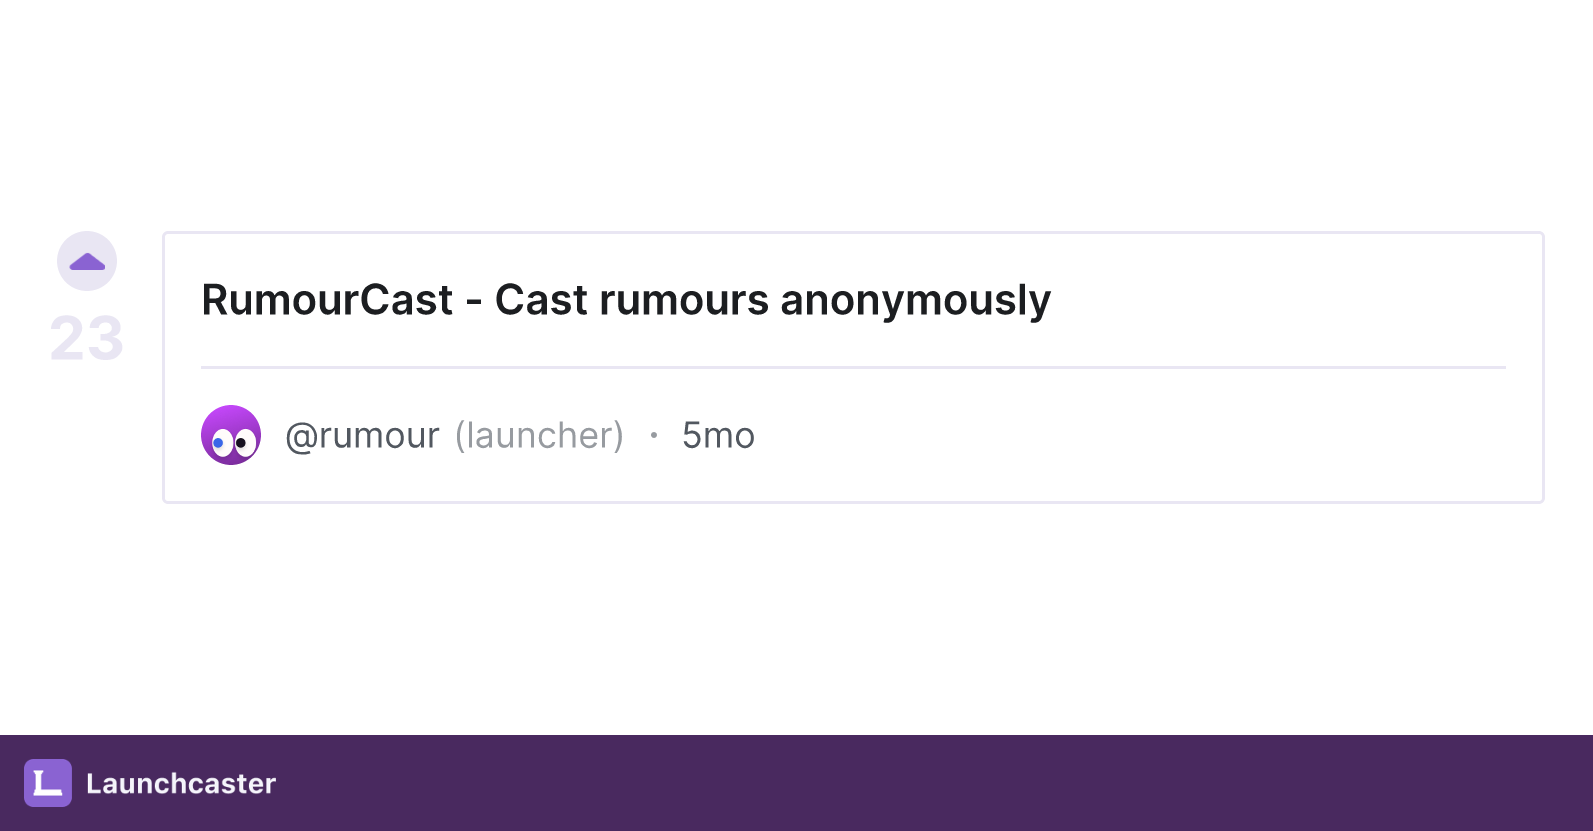
Task: Open the Launchcaster logo icon
Action: pyautogui.click(x=48, y=783)
